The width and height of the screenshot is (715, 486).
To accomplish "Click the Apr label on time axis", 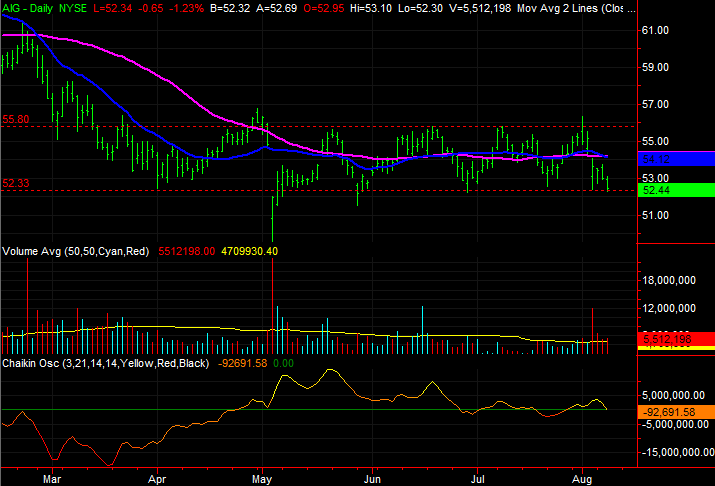I will click(x=157, y=479).
